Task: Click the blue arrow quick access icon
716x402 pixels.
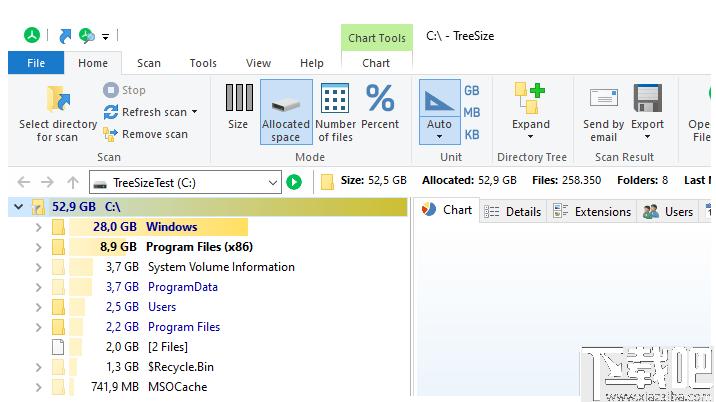Action: coord(65,36)
